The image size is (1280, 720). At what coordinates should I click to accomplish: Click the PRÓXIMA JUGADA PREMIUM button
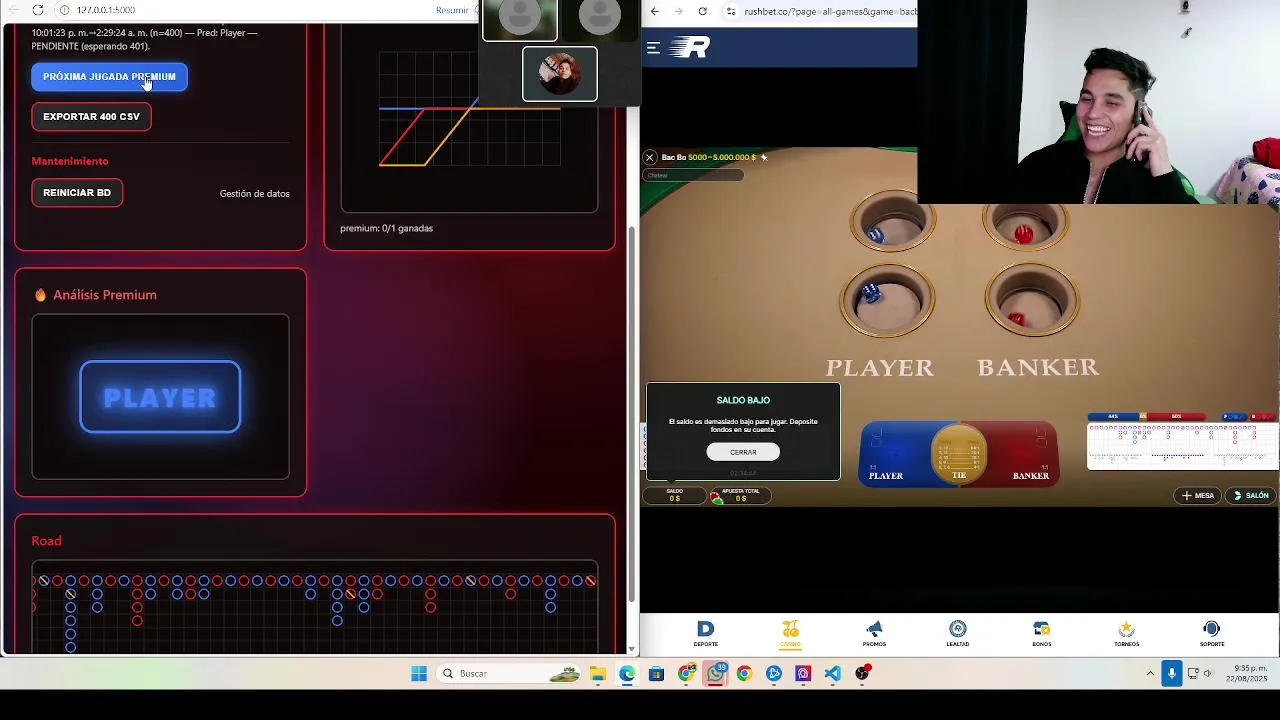point(109,77)
